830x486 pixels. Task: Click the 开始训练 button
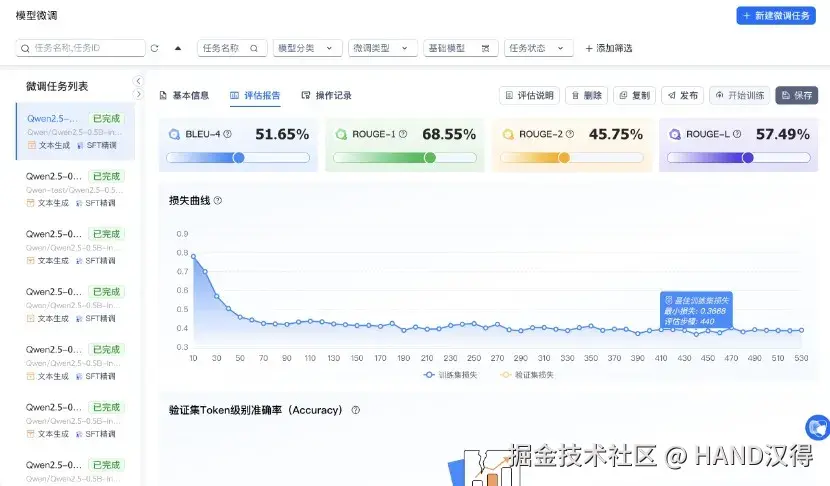[x=740, y=95]
